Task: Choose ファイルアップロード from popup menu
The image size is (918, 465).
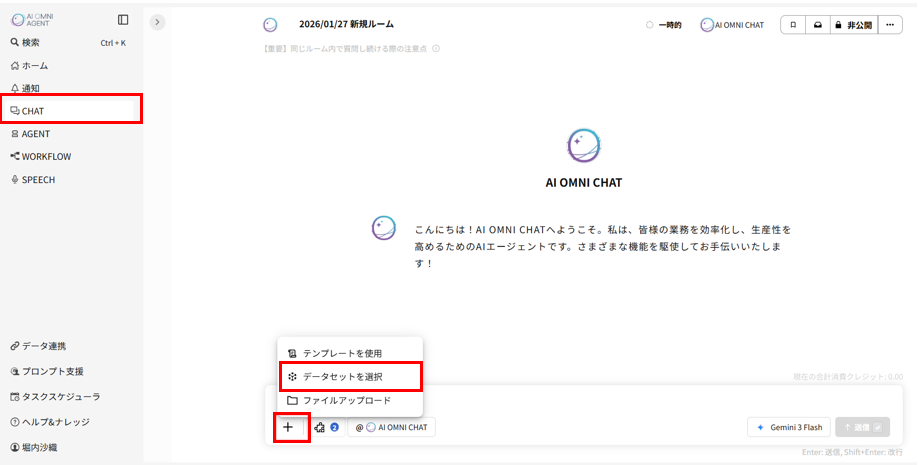Action: coord(350,401)
